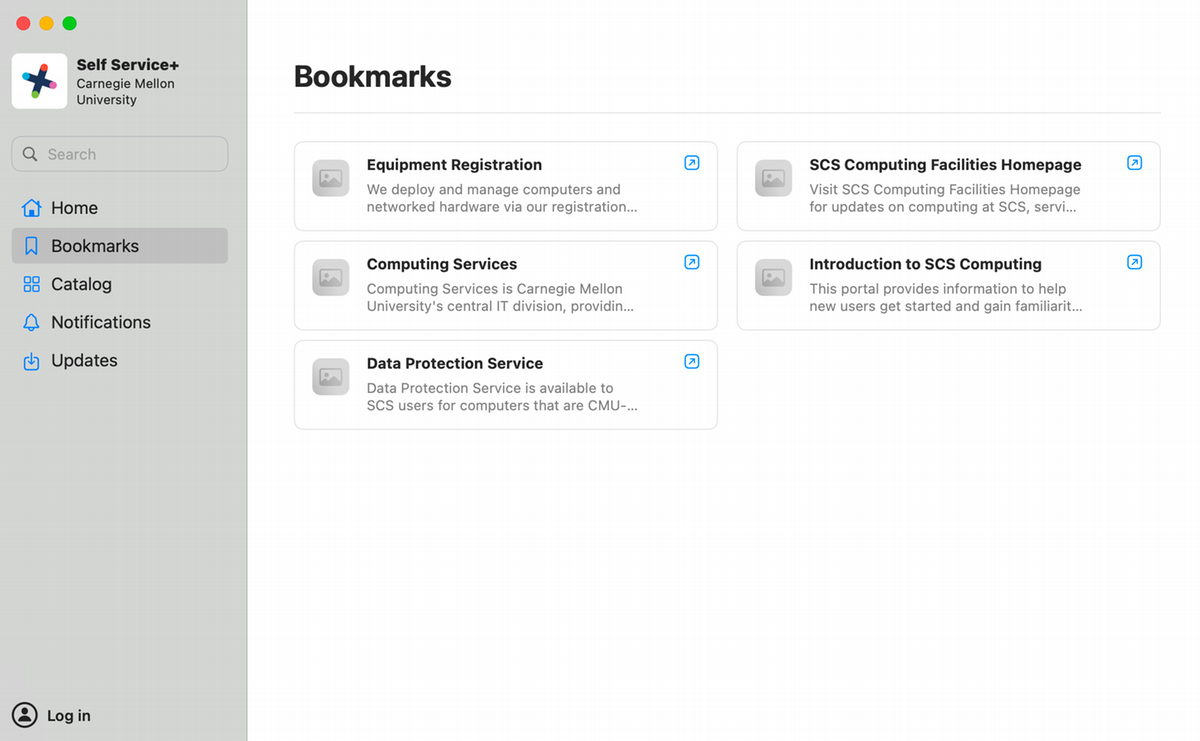
Task: Open the Equipment Registration title link
Action: click(x=454, y=165)
